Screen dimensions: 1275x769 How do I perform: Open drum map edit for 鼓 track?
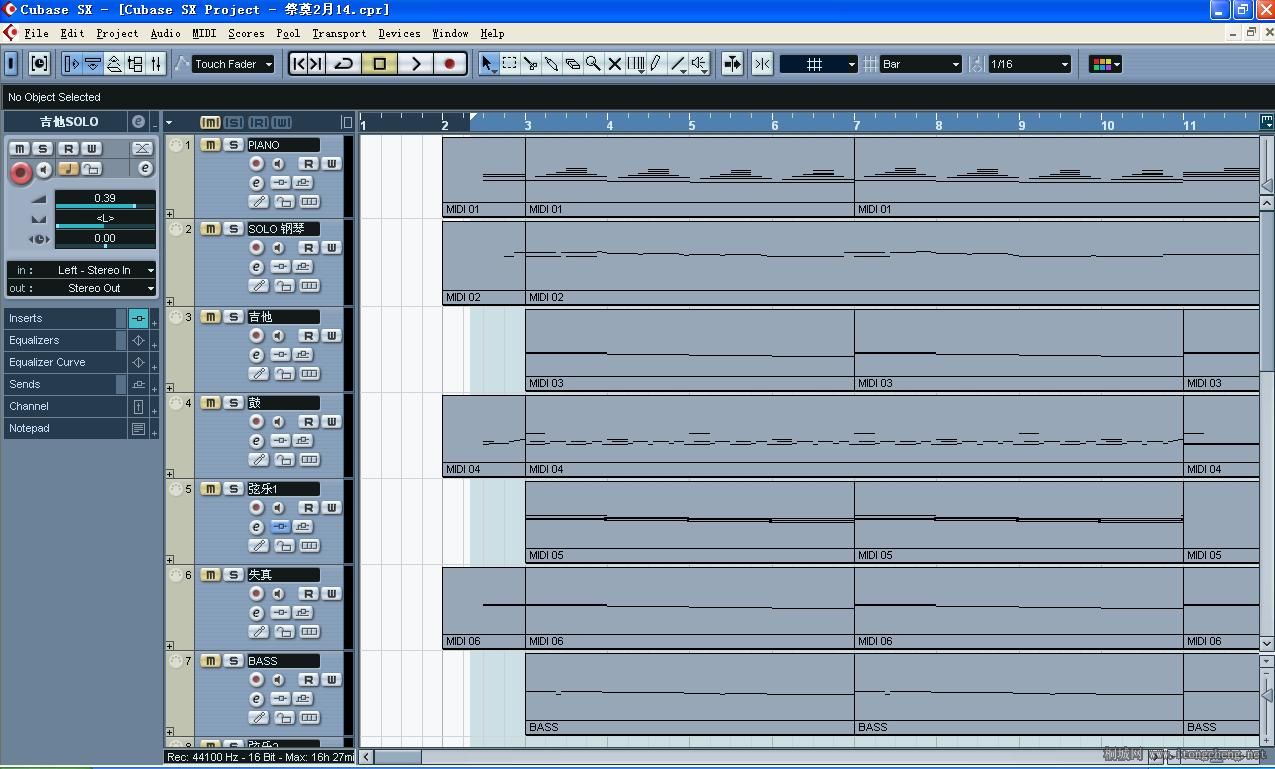(259, 460)
